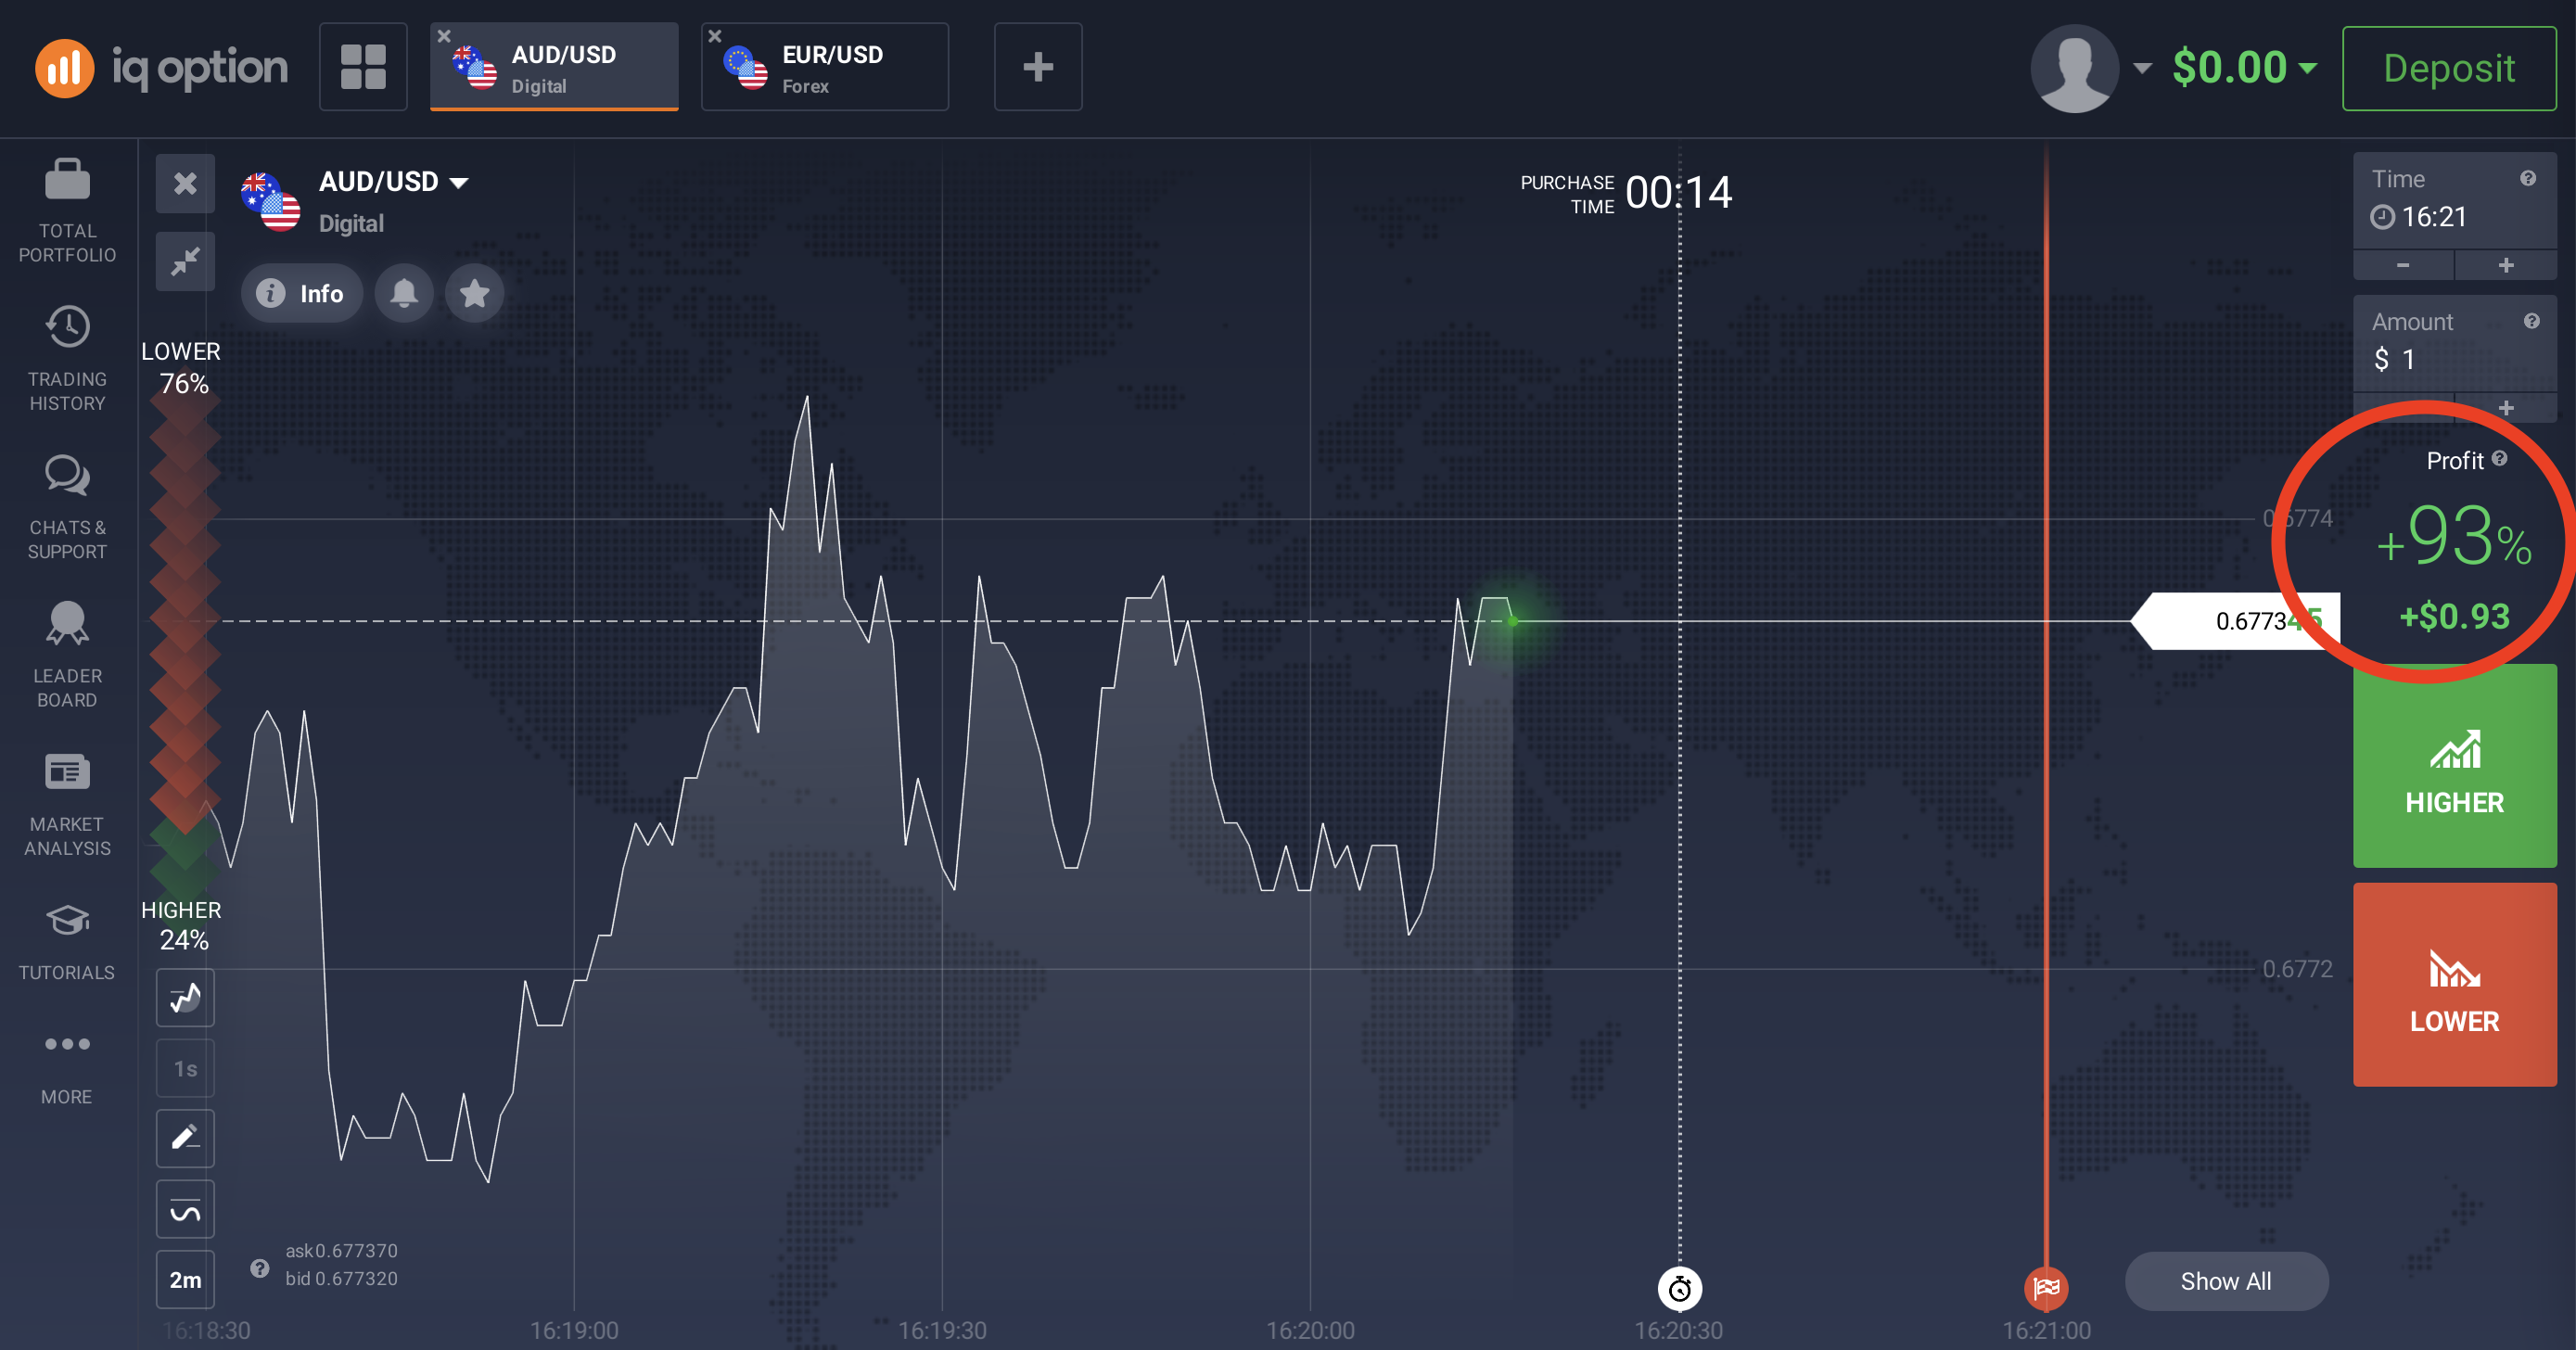Click the 16:20:00 time axis label

click(1310, 1330)
